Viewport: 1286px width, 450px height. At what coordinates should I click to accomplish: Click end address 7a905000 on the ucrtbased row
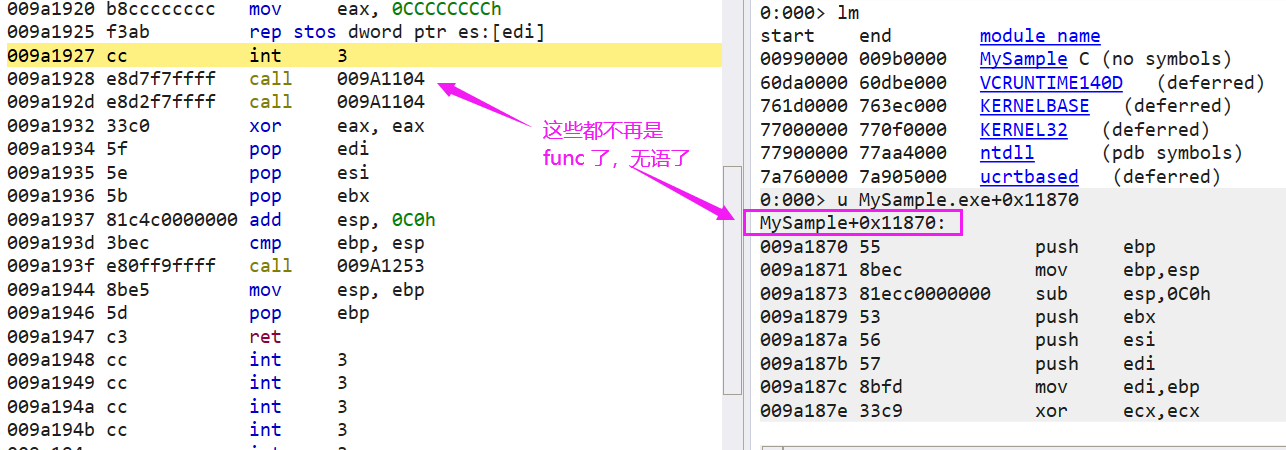(x=903, y=177)
